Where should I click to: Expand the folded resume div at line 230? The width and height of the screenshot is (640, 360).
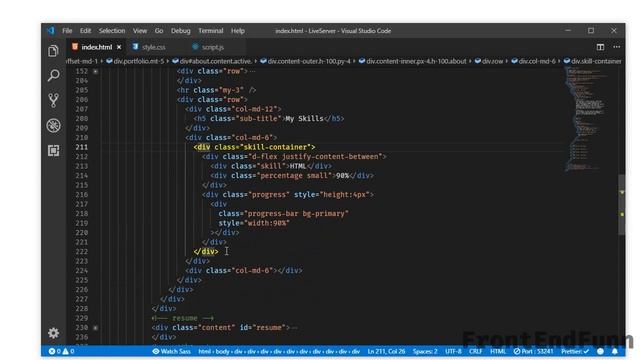coord(95,328)
